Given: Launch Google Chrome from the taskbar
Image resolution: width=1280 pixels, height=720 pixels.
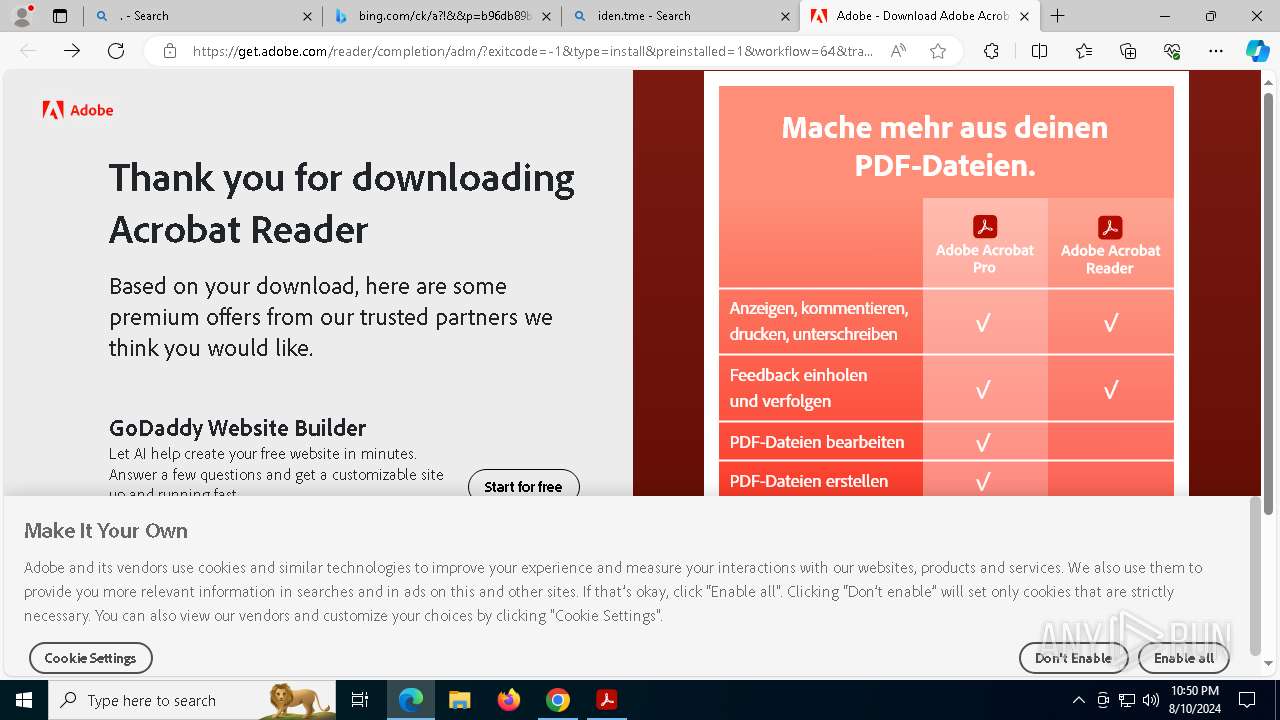Looking at the screenshot, I should point(558,700).
